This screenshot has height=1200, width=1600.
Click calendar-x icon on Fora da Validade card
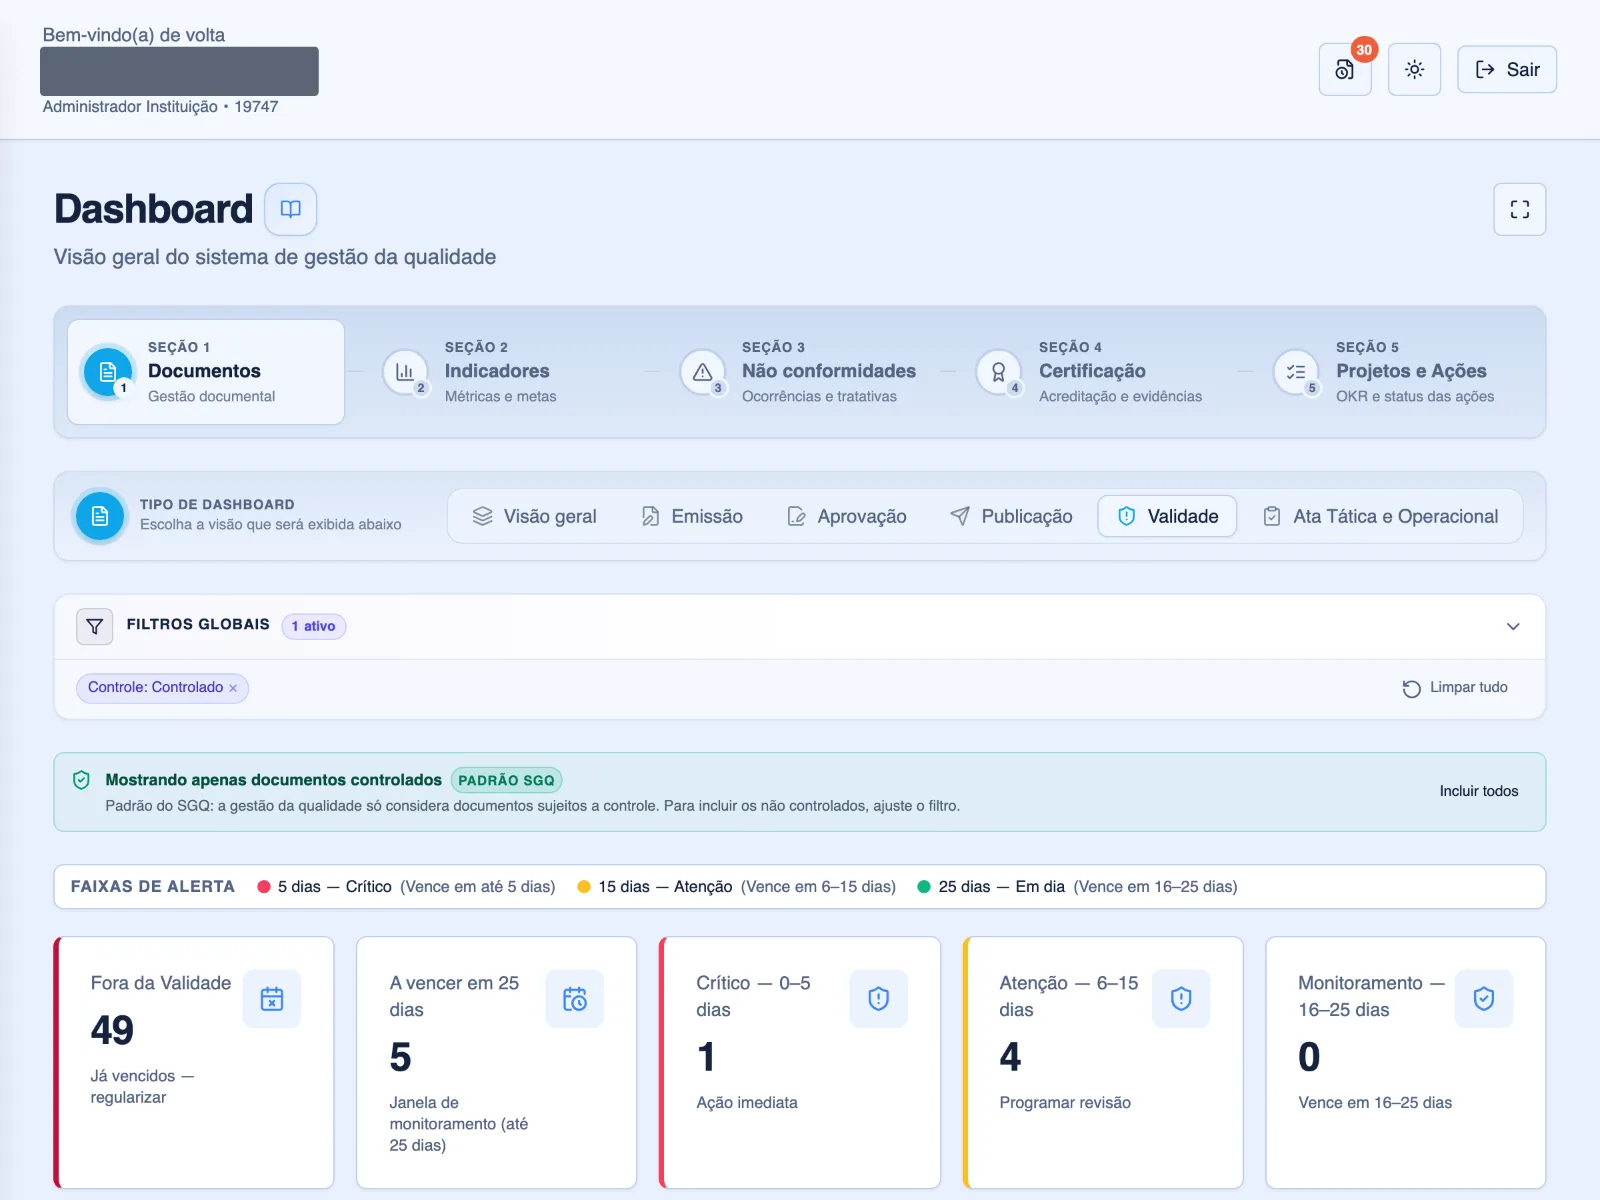coord(272,998)
